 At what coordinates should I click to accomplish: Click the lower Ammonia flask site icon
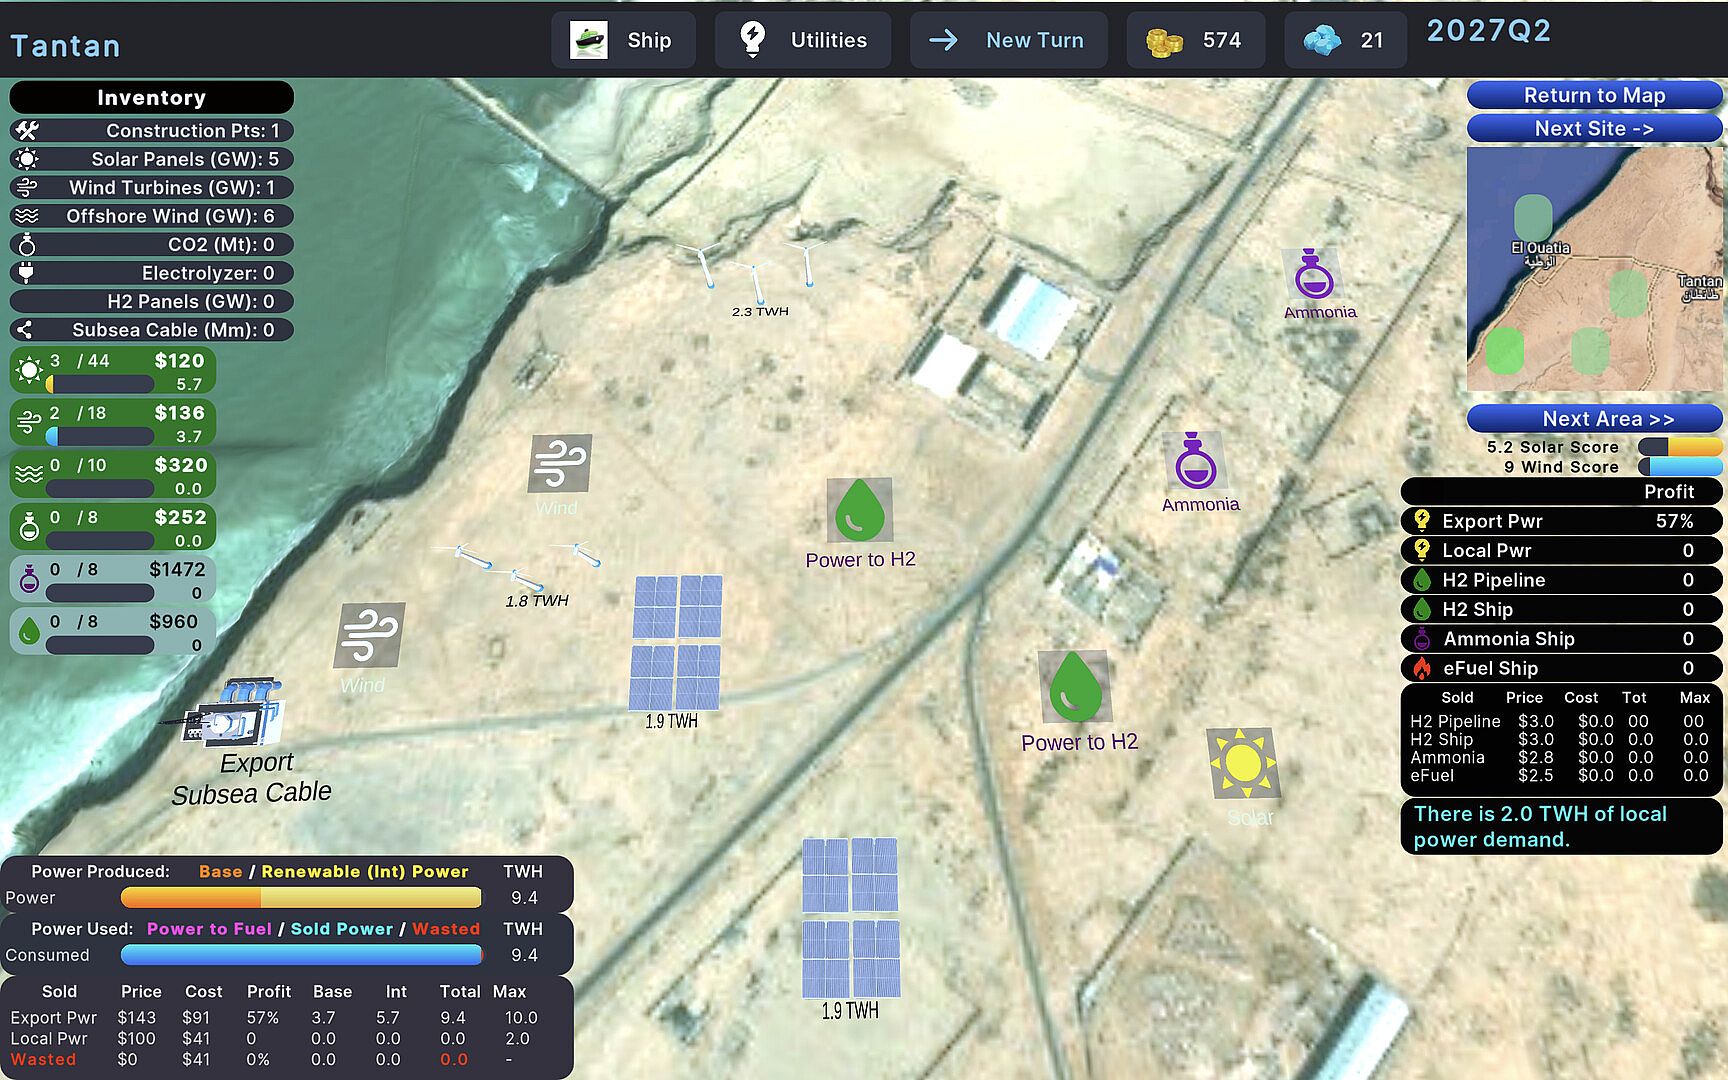(1195, 462)
